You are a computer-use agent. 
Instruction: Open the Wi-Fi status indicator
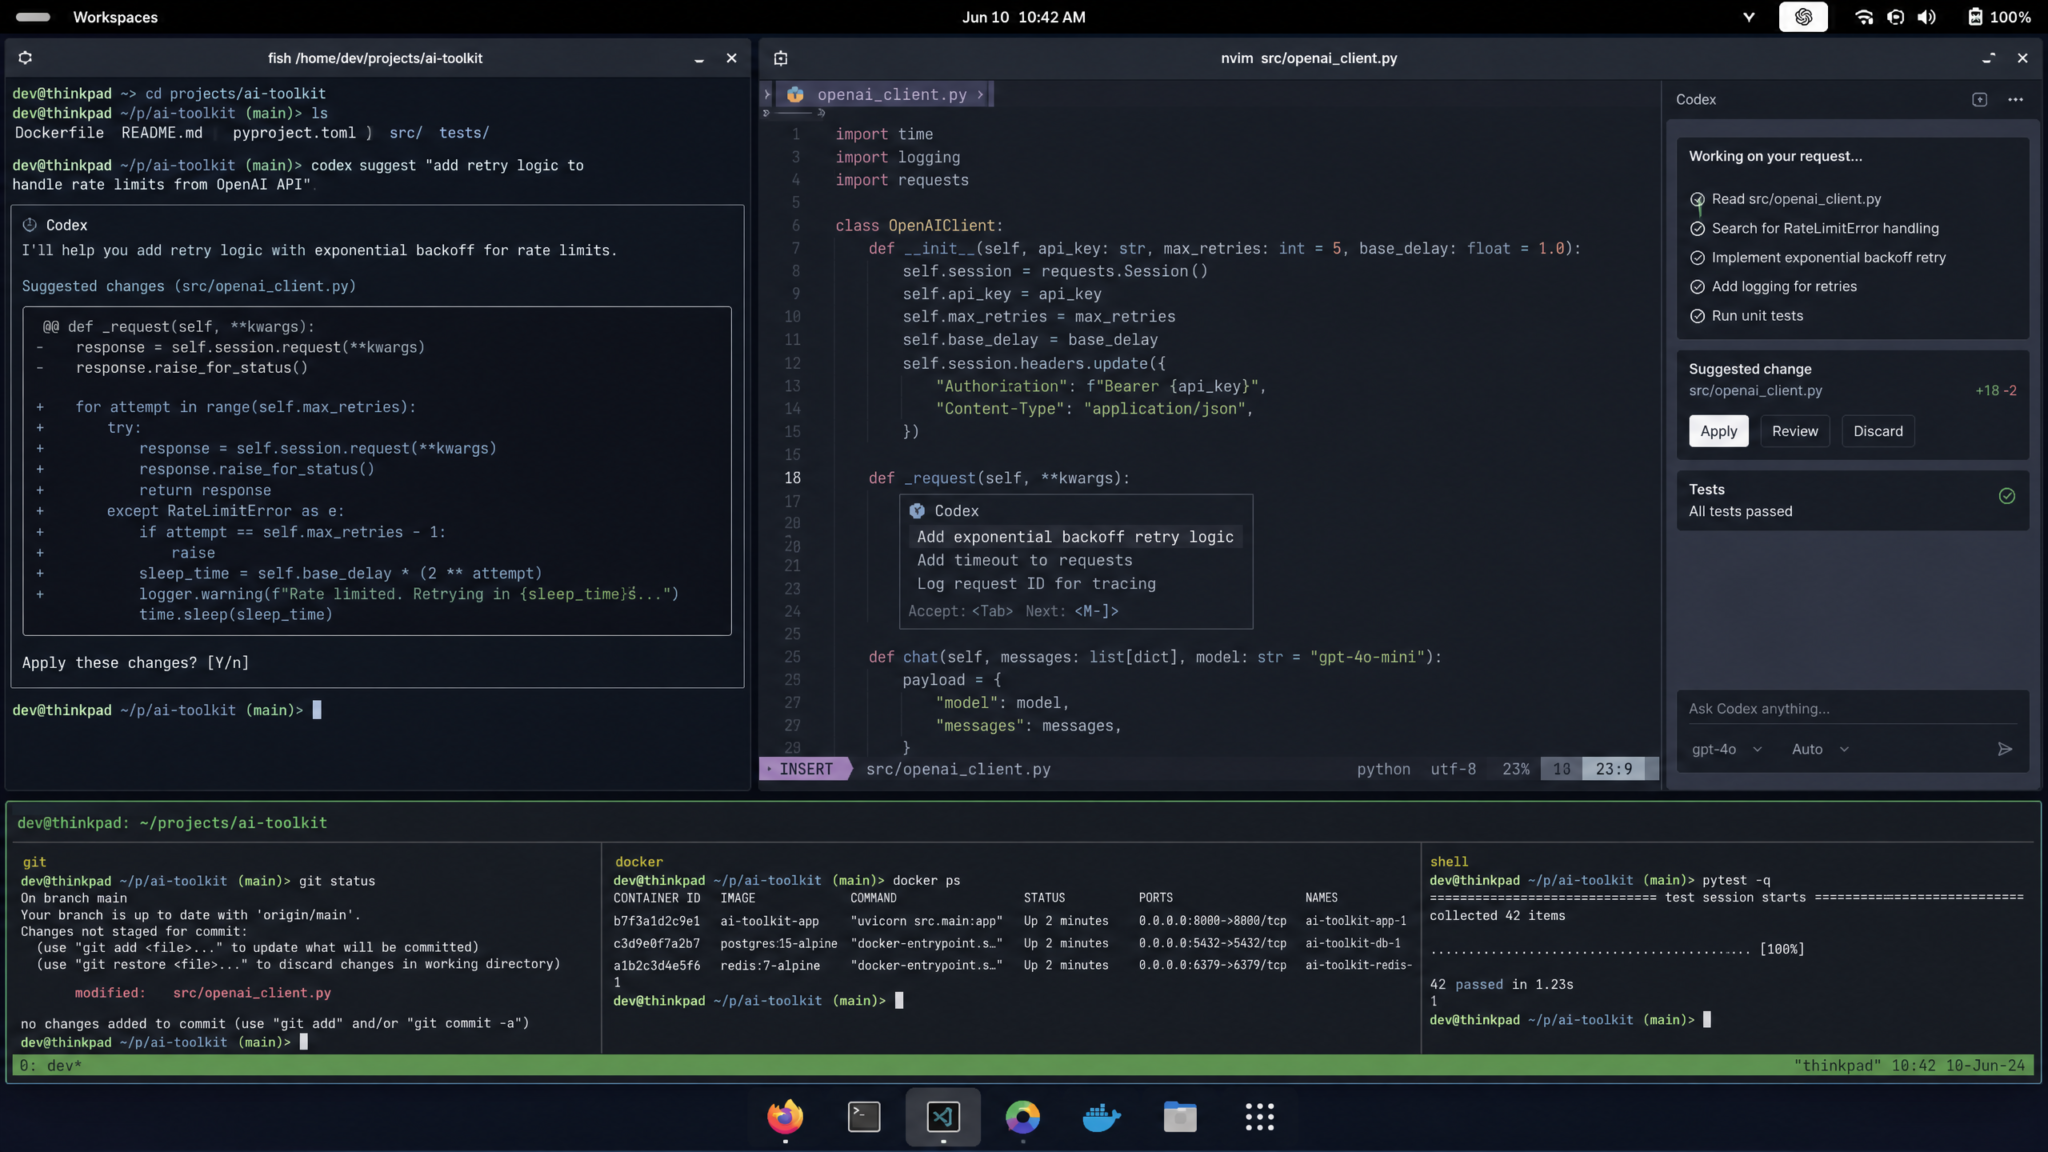(1864, 17)
